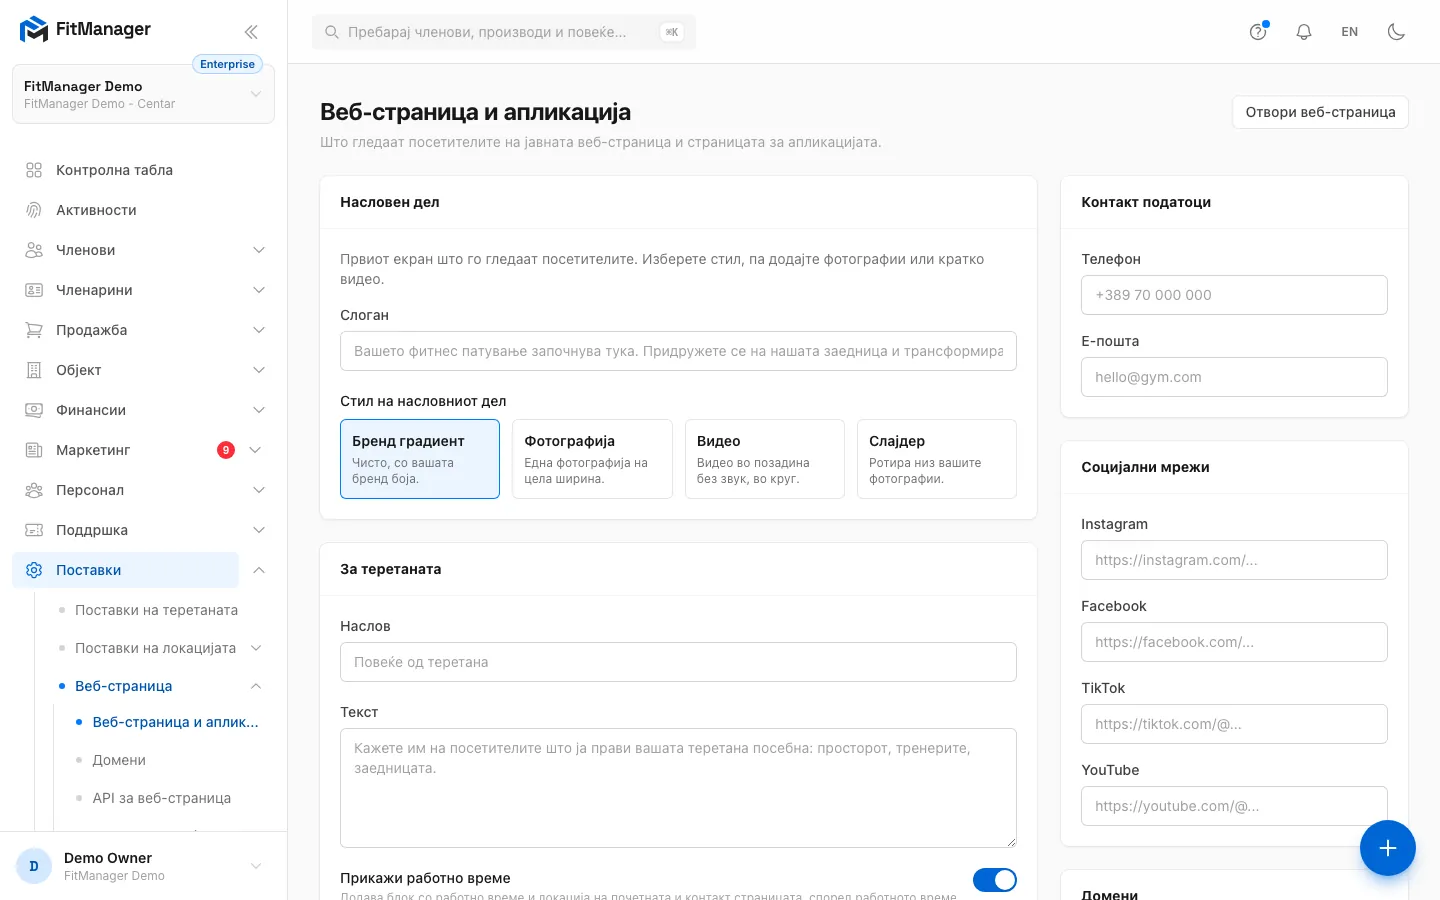Click the Телефон input field
Screen dimensions: 1440x900
point(1234,295)
